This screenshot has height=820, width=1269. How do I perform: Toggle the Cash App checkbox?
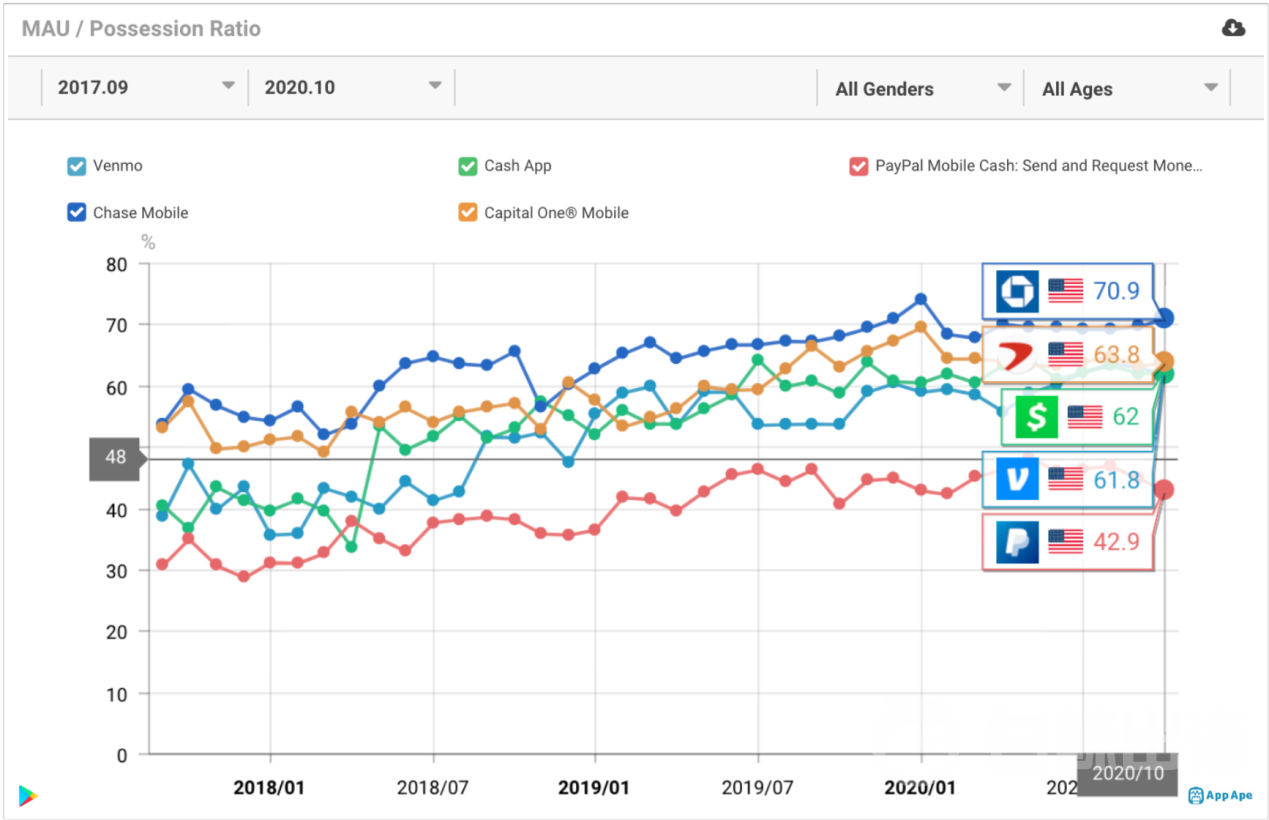click(x=468, y=166)
